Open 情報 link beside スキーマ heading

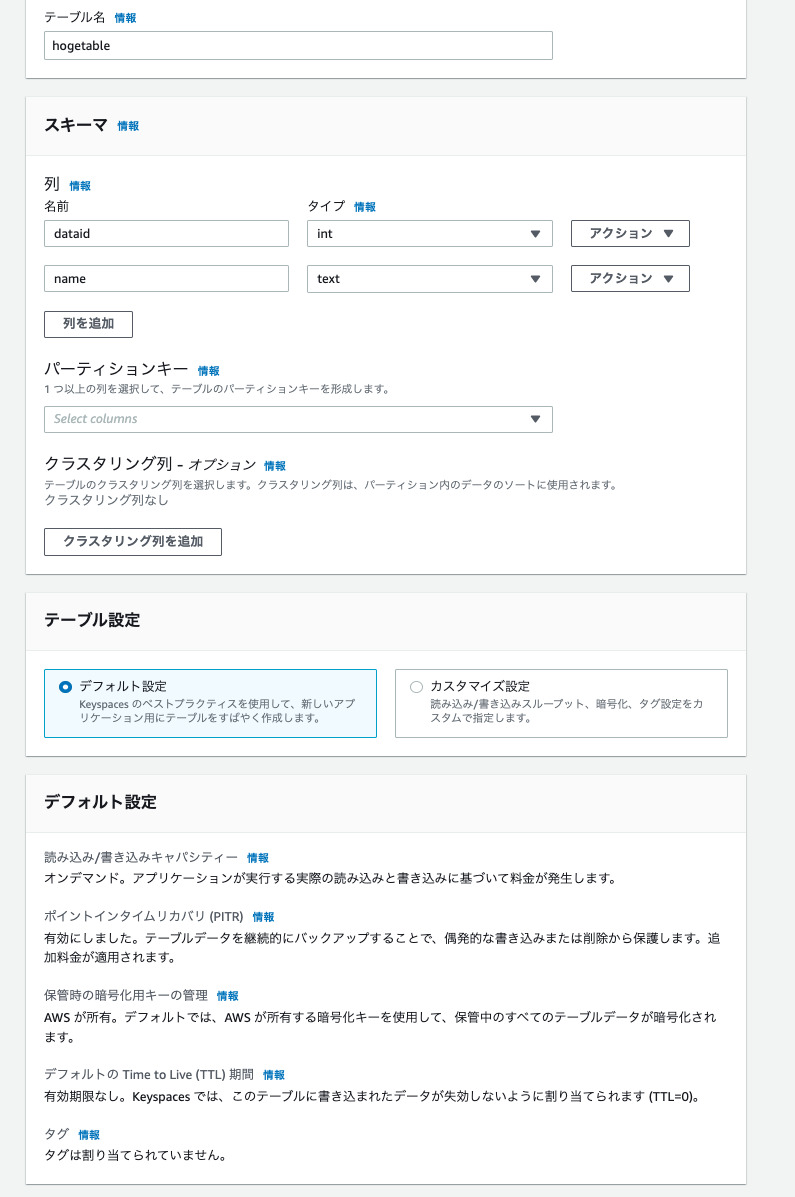tap(128, 126)
